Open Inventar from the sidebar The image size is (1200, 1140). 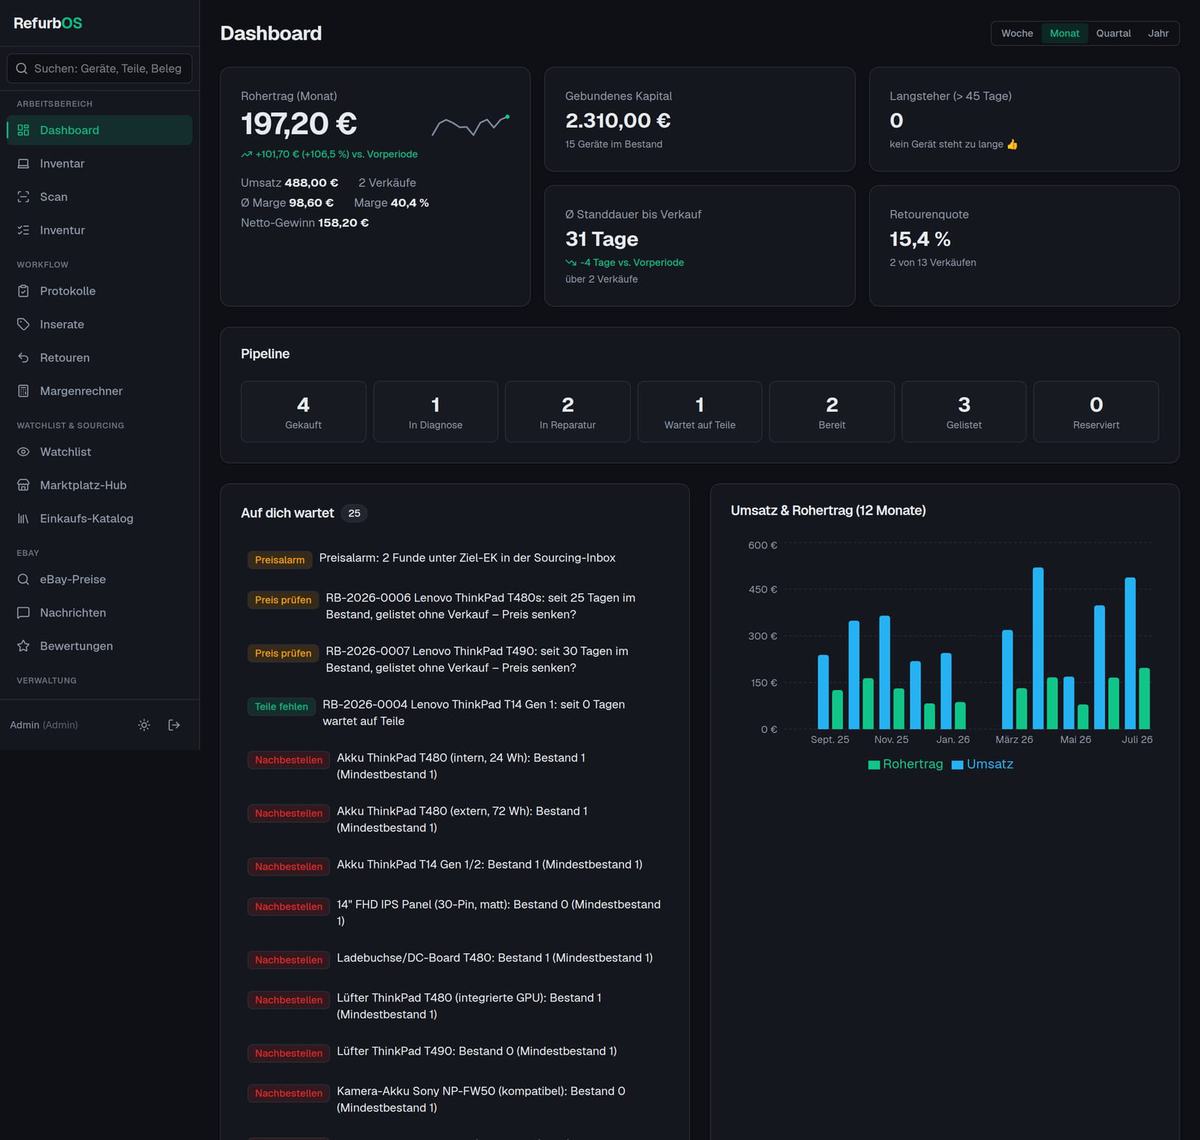(100, 164)
